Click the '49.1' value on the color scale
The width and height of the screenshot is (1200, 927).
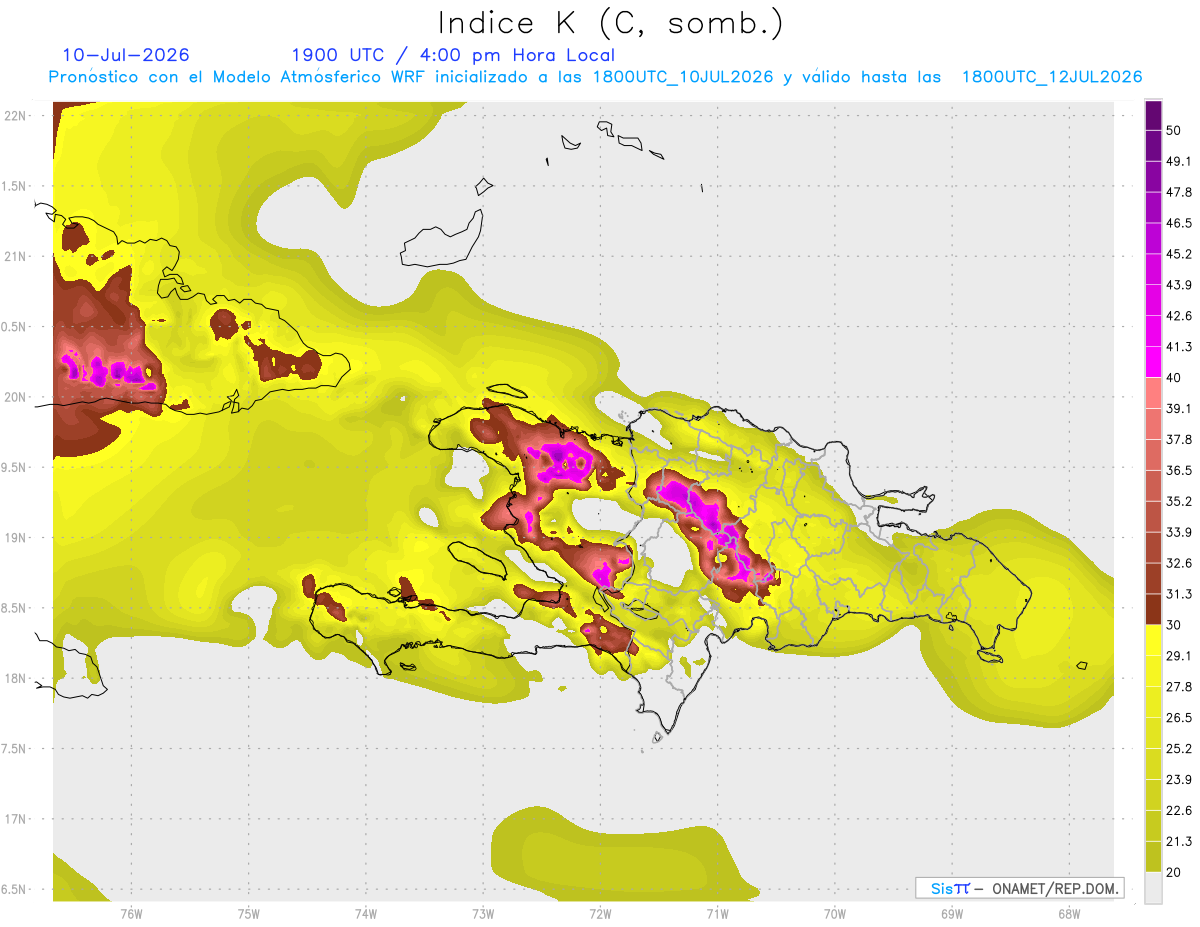[1179, 161]
